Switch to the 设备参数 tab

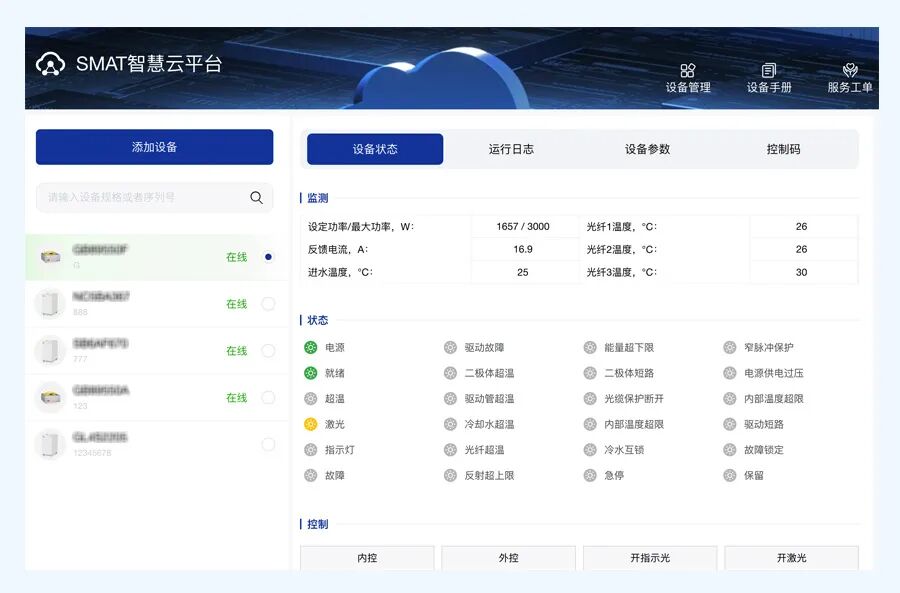coord(649,147)
